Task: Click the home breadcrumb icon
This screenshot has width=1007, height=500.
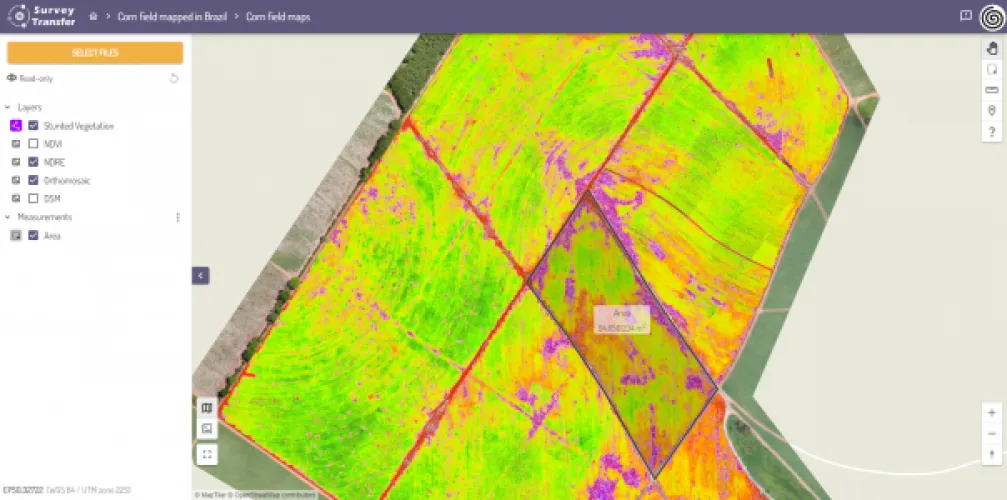Action: (93, 16)
